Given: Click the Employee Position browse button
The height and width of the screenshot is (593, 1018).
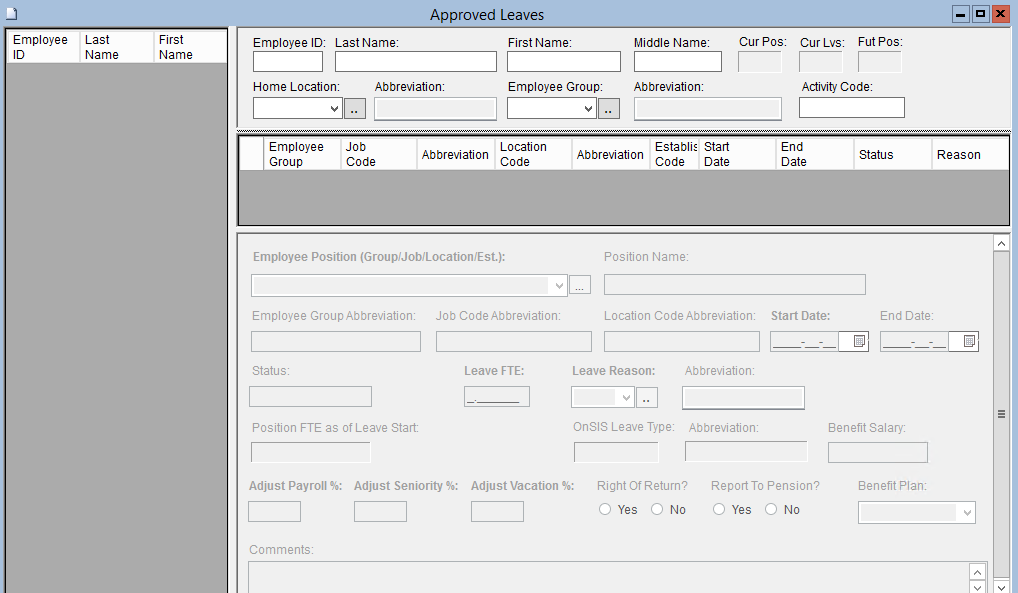Looking at the screenshot, I should pyautogui.click(x=580, y=286).
